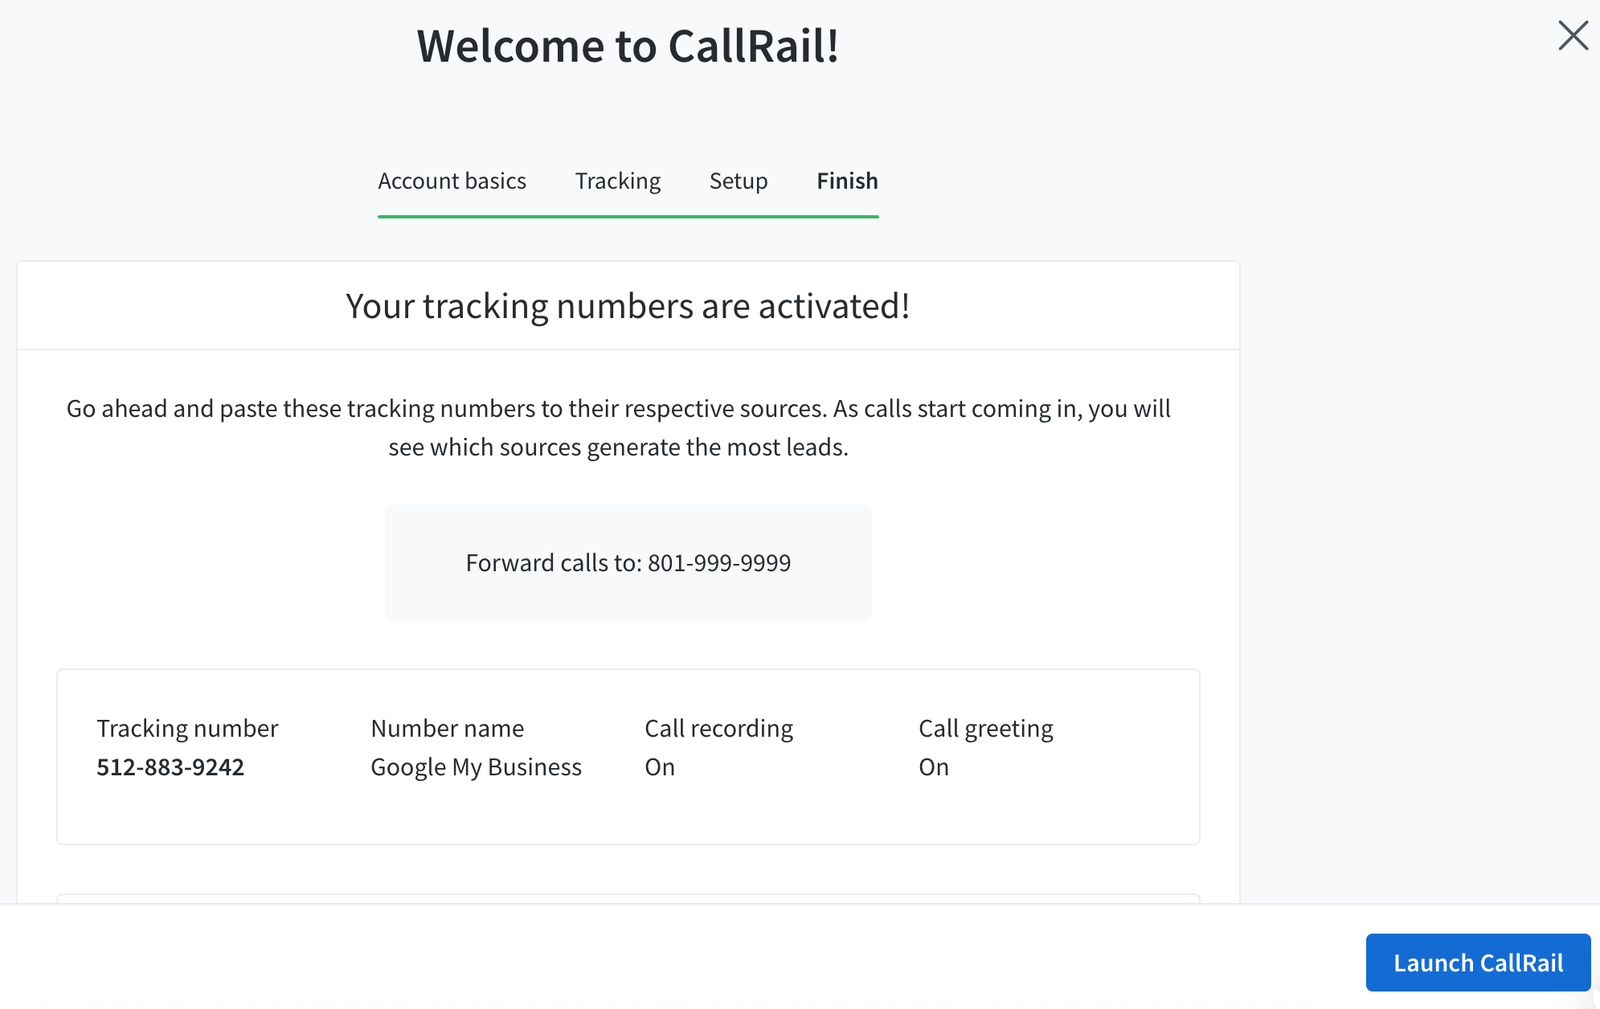Click the tracking numbers activated heading

(x=627, y=306)
